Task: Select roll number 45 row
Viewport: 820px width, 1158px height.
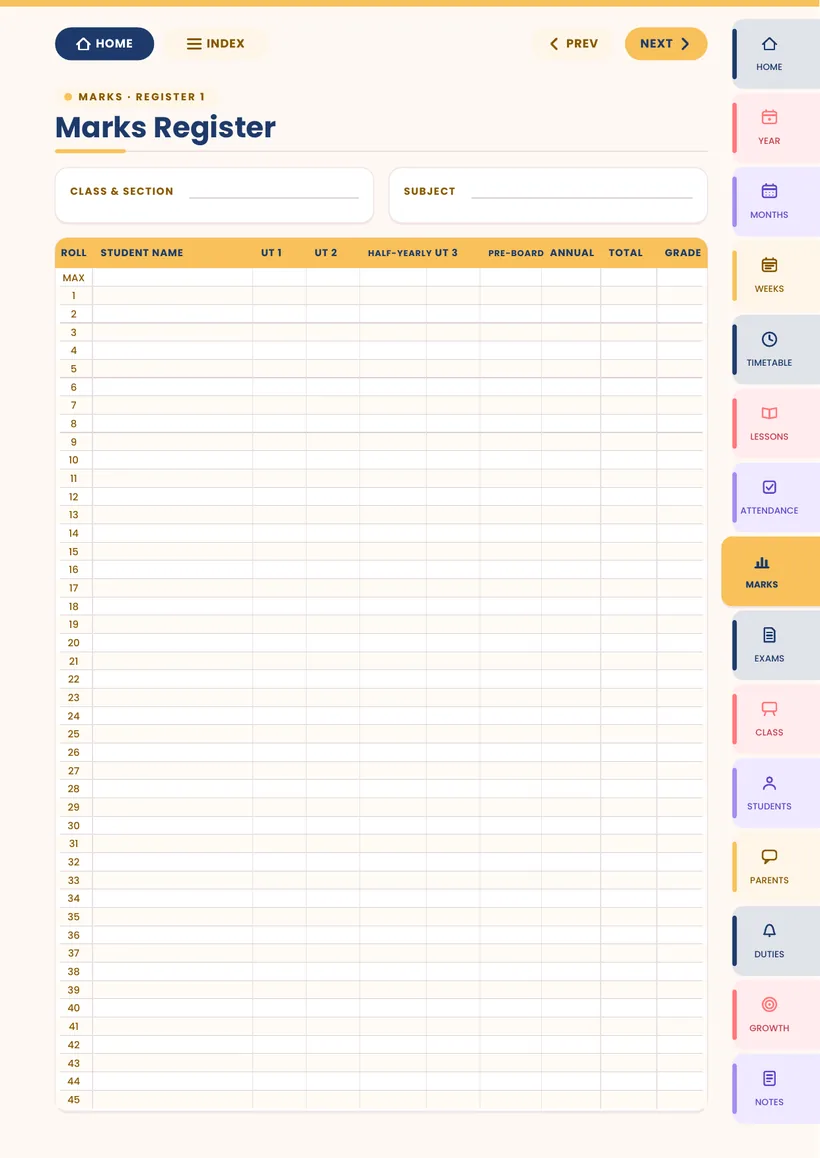Action: pyautogui.click(x=381, y=1100)
